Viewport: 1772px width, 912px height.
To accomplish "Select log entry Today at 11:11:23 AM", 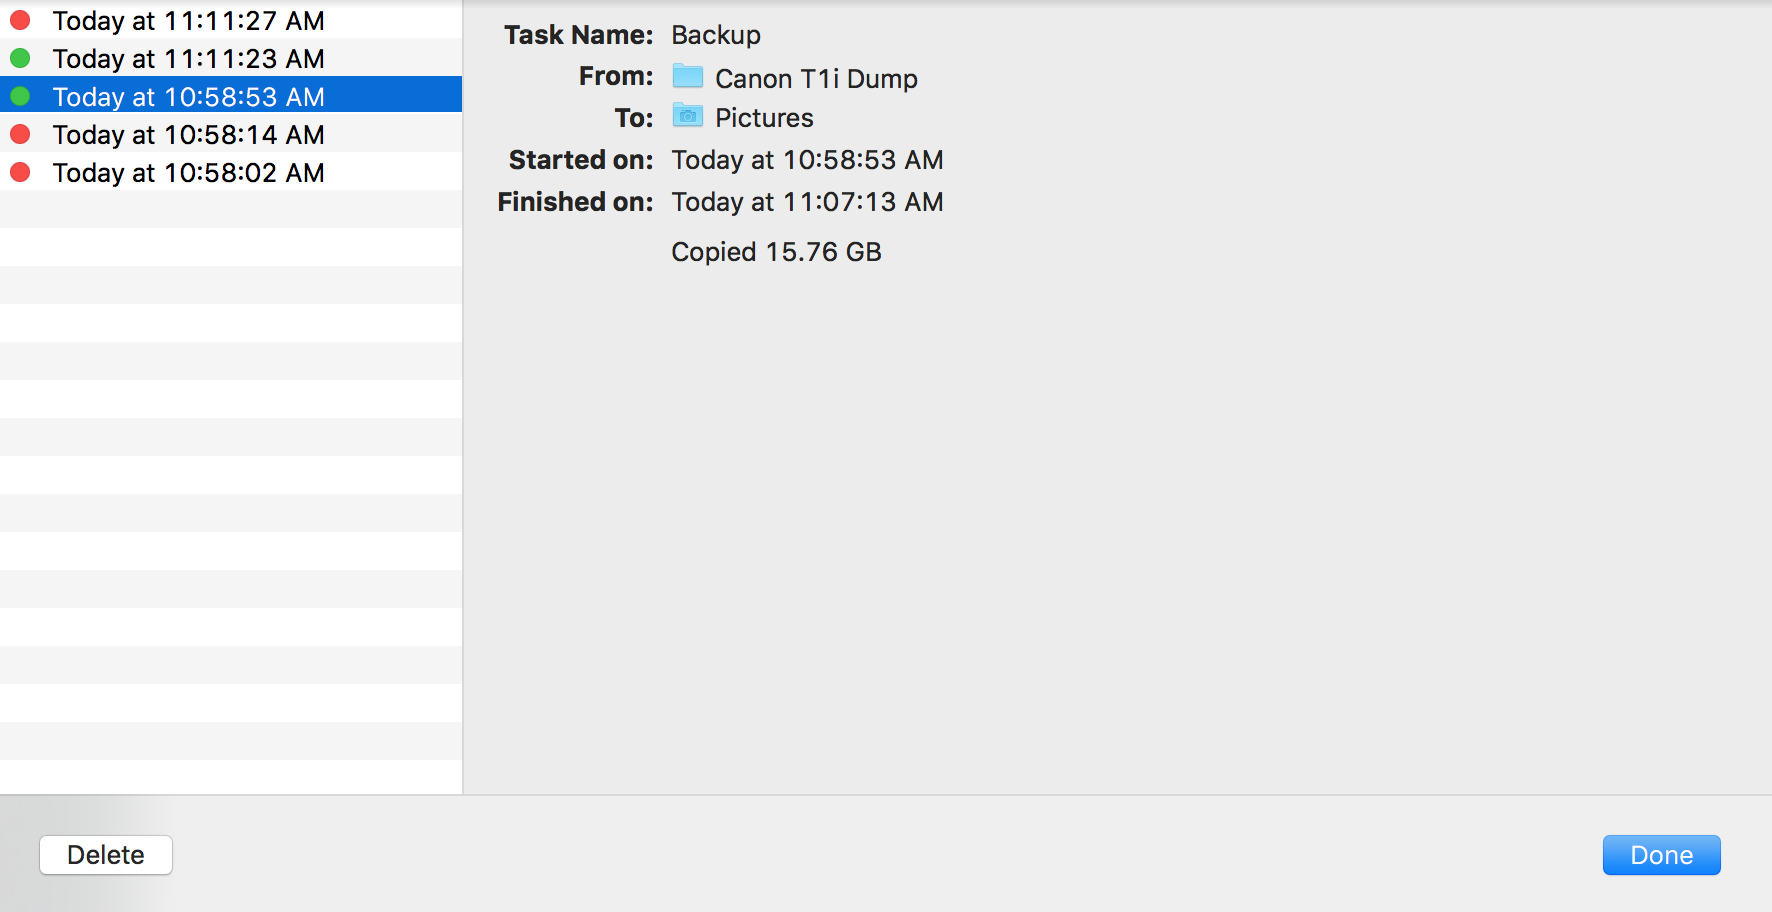I will click(x=231, y=58).
